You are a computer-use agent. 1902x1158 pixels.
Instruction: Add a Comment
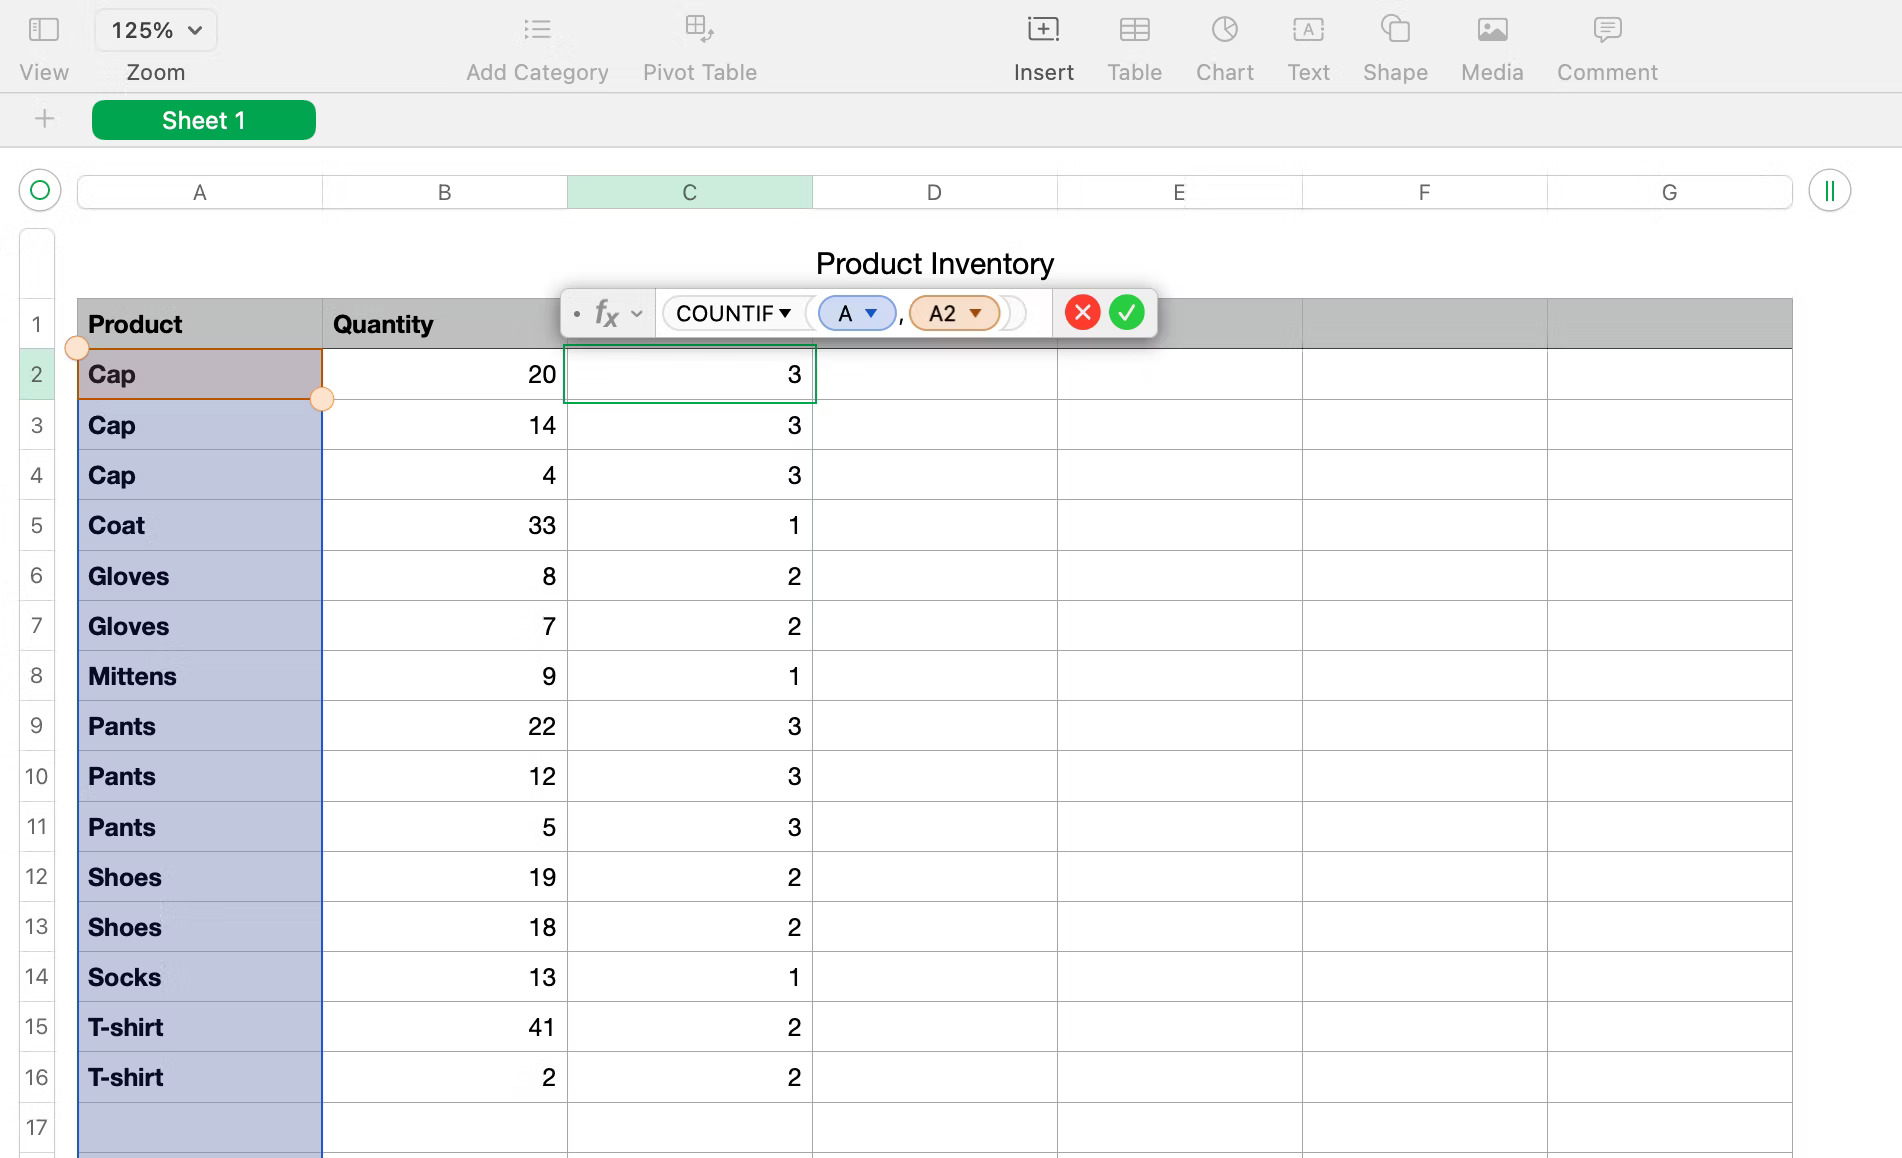click(1606, 29)
